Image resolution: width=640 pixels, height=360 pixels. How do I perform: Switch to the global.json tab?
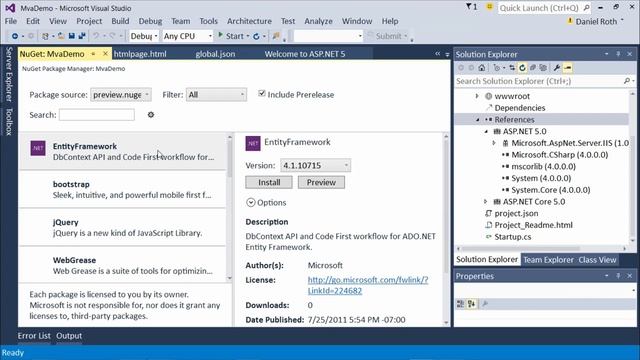(215, 54)
